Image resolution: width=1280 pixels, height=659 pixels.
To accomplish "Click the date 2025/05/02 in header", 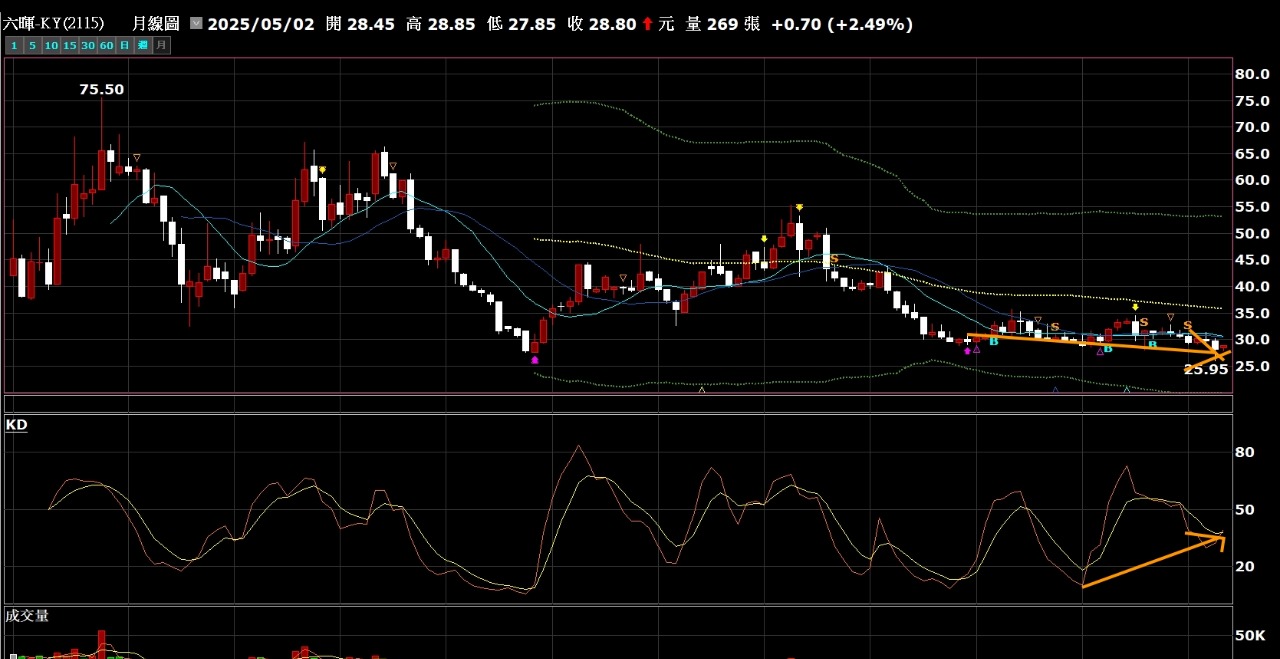I will 260,24.
